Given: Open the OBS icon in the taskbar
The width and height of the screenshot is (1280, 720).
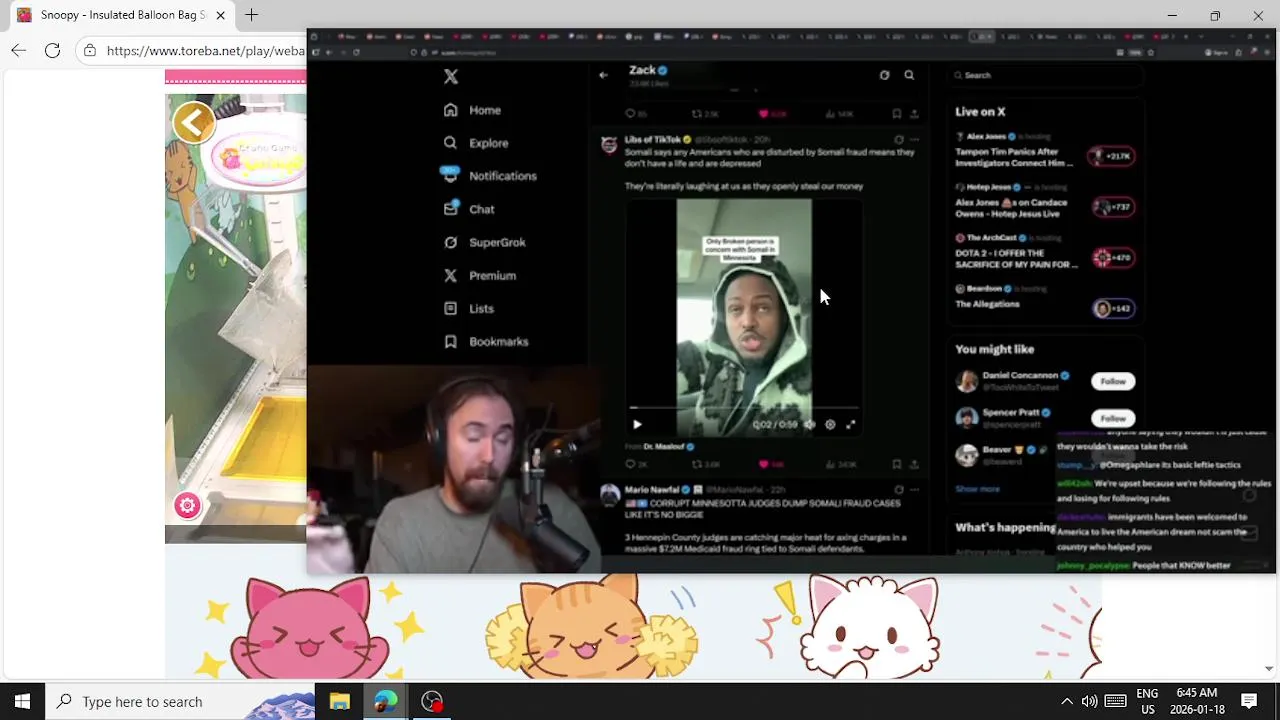Looking at the screenshot, I should (x=431, y=701).
